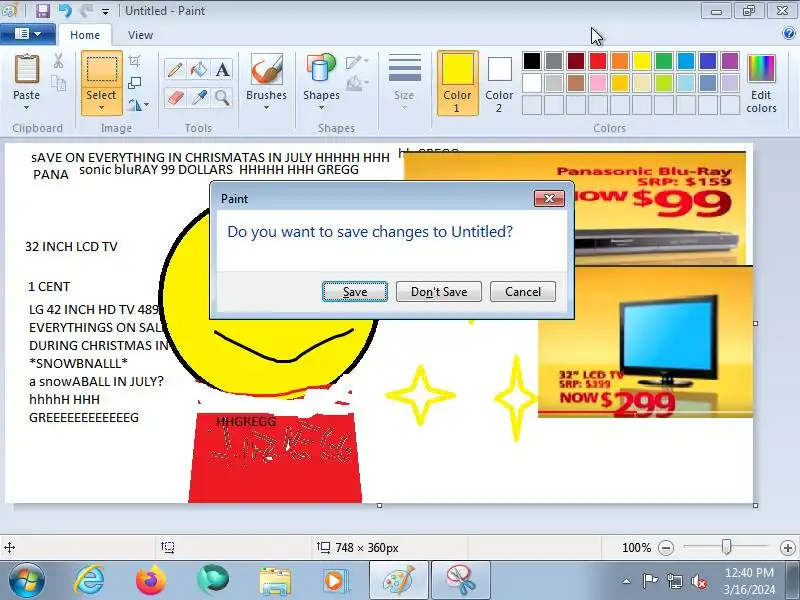This screenshot has width=800, height=600.
Task: Pick the black color swatch
Action: click(532, 61)
